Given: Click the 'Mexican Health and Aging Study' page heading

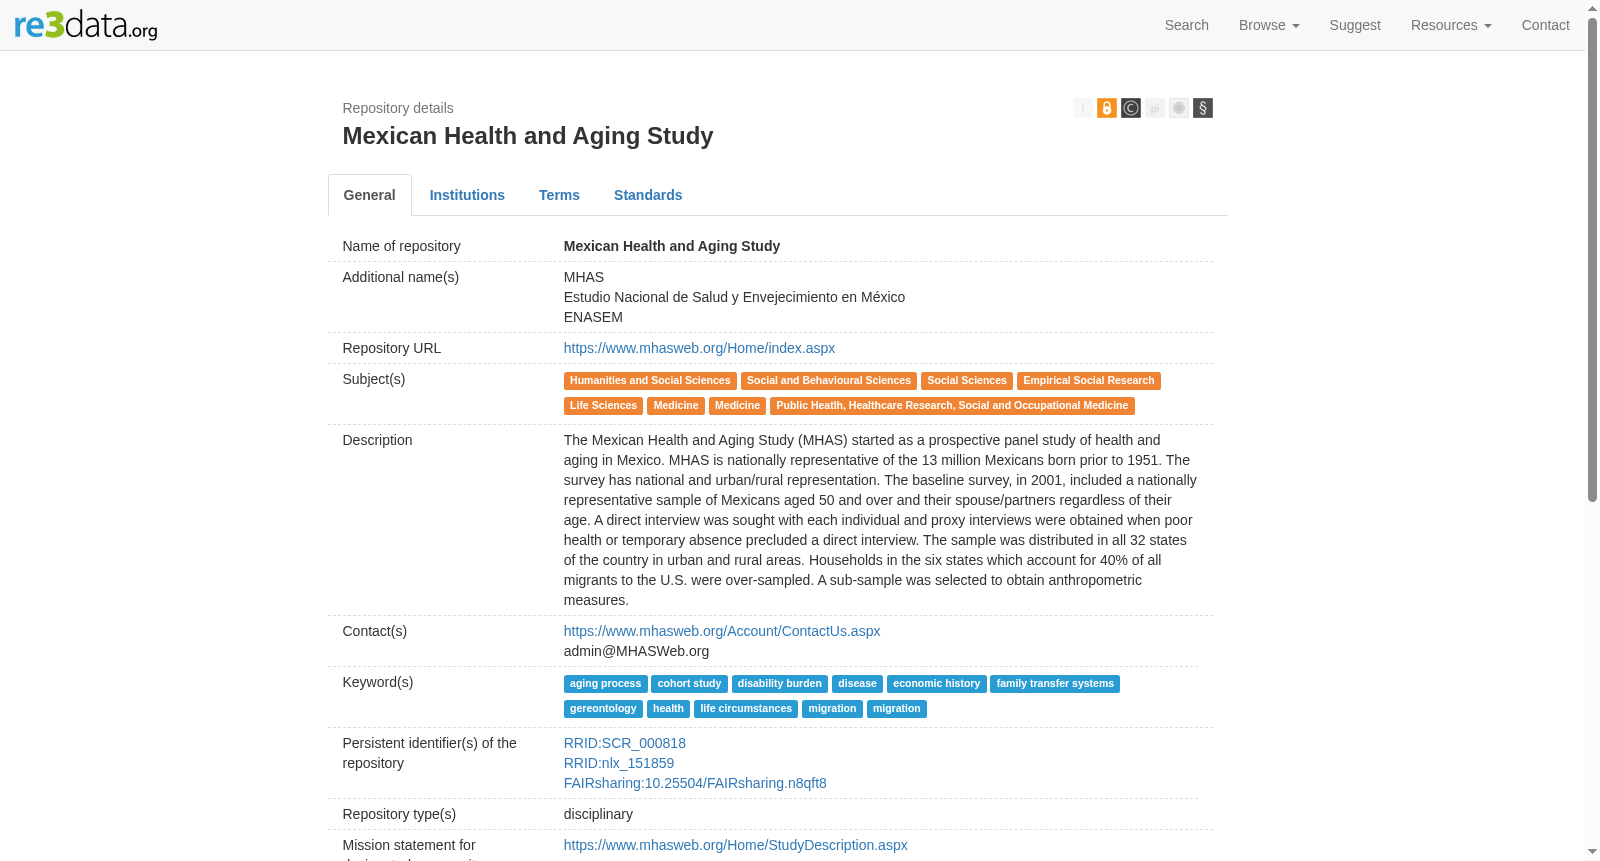Looking at the screenshot, I should 528,136.
